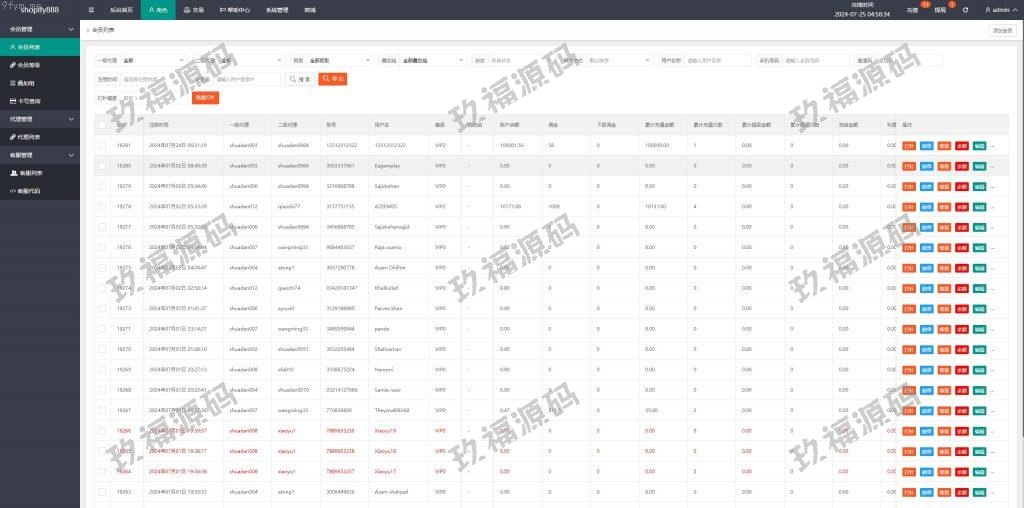Switch to the 交易 top menu

[193, 9]
